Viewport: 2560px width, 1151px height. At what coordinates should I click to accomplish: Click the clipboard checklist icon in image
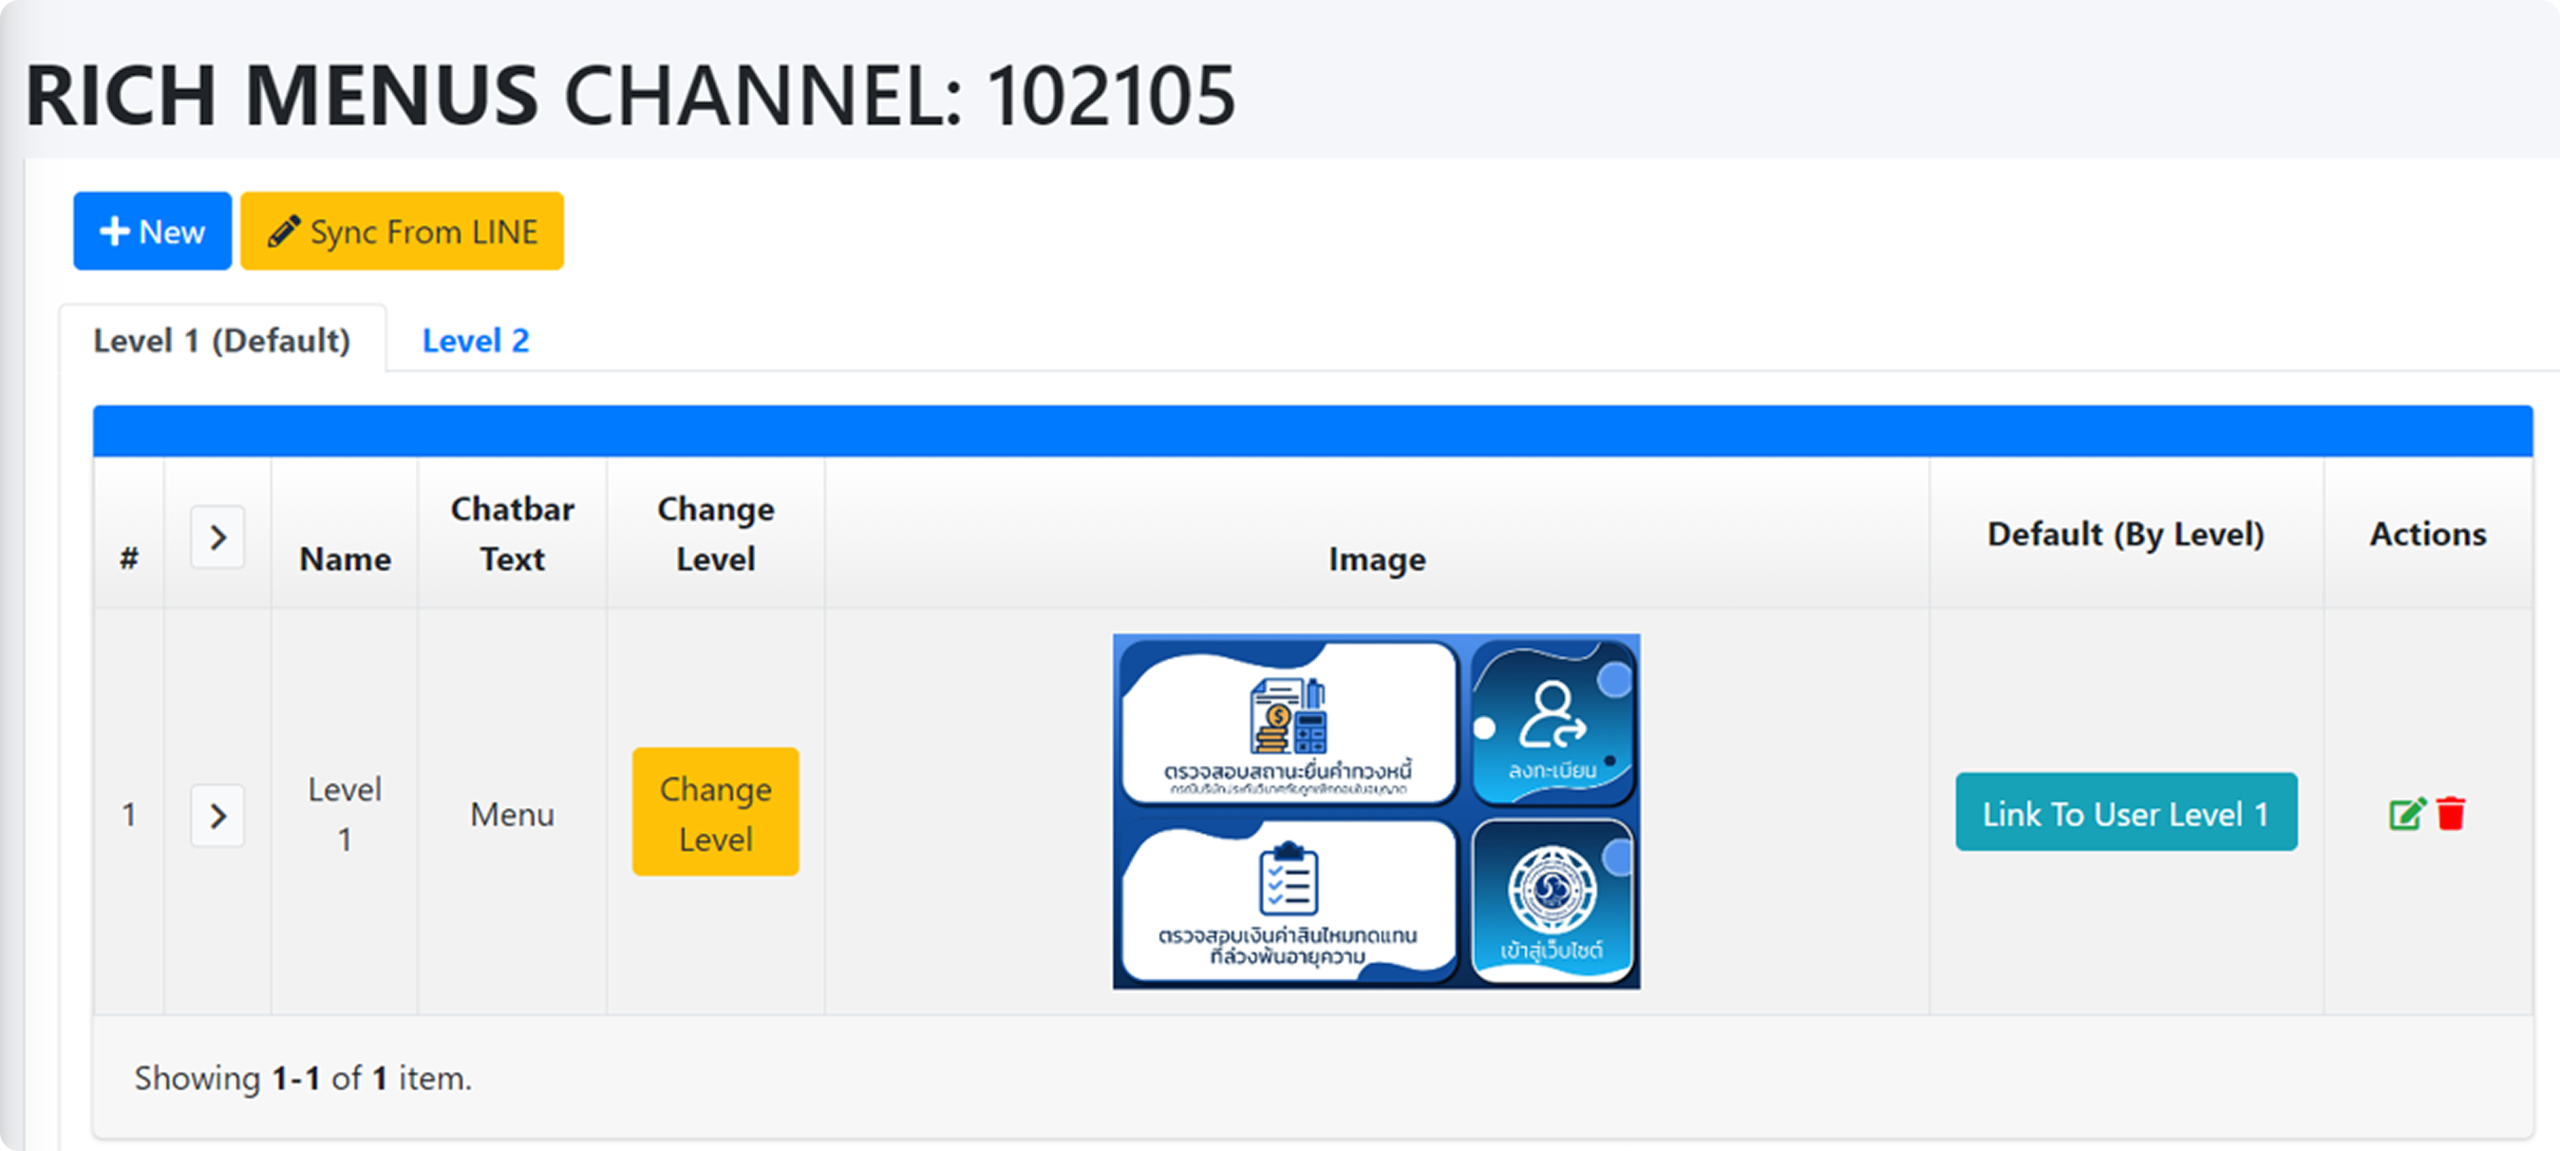click(x=1287, y=880)
